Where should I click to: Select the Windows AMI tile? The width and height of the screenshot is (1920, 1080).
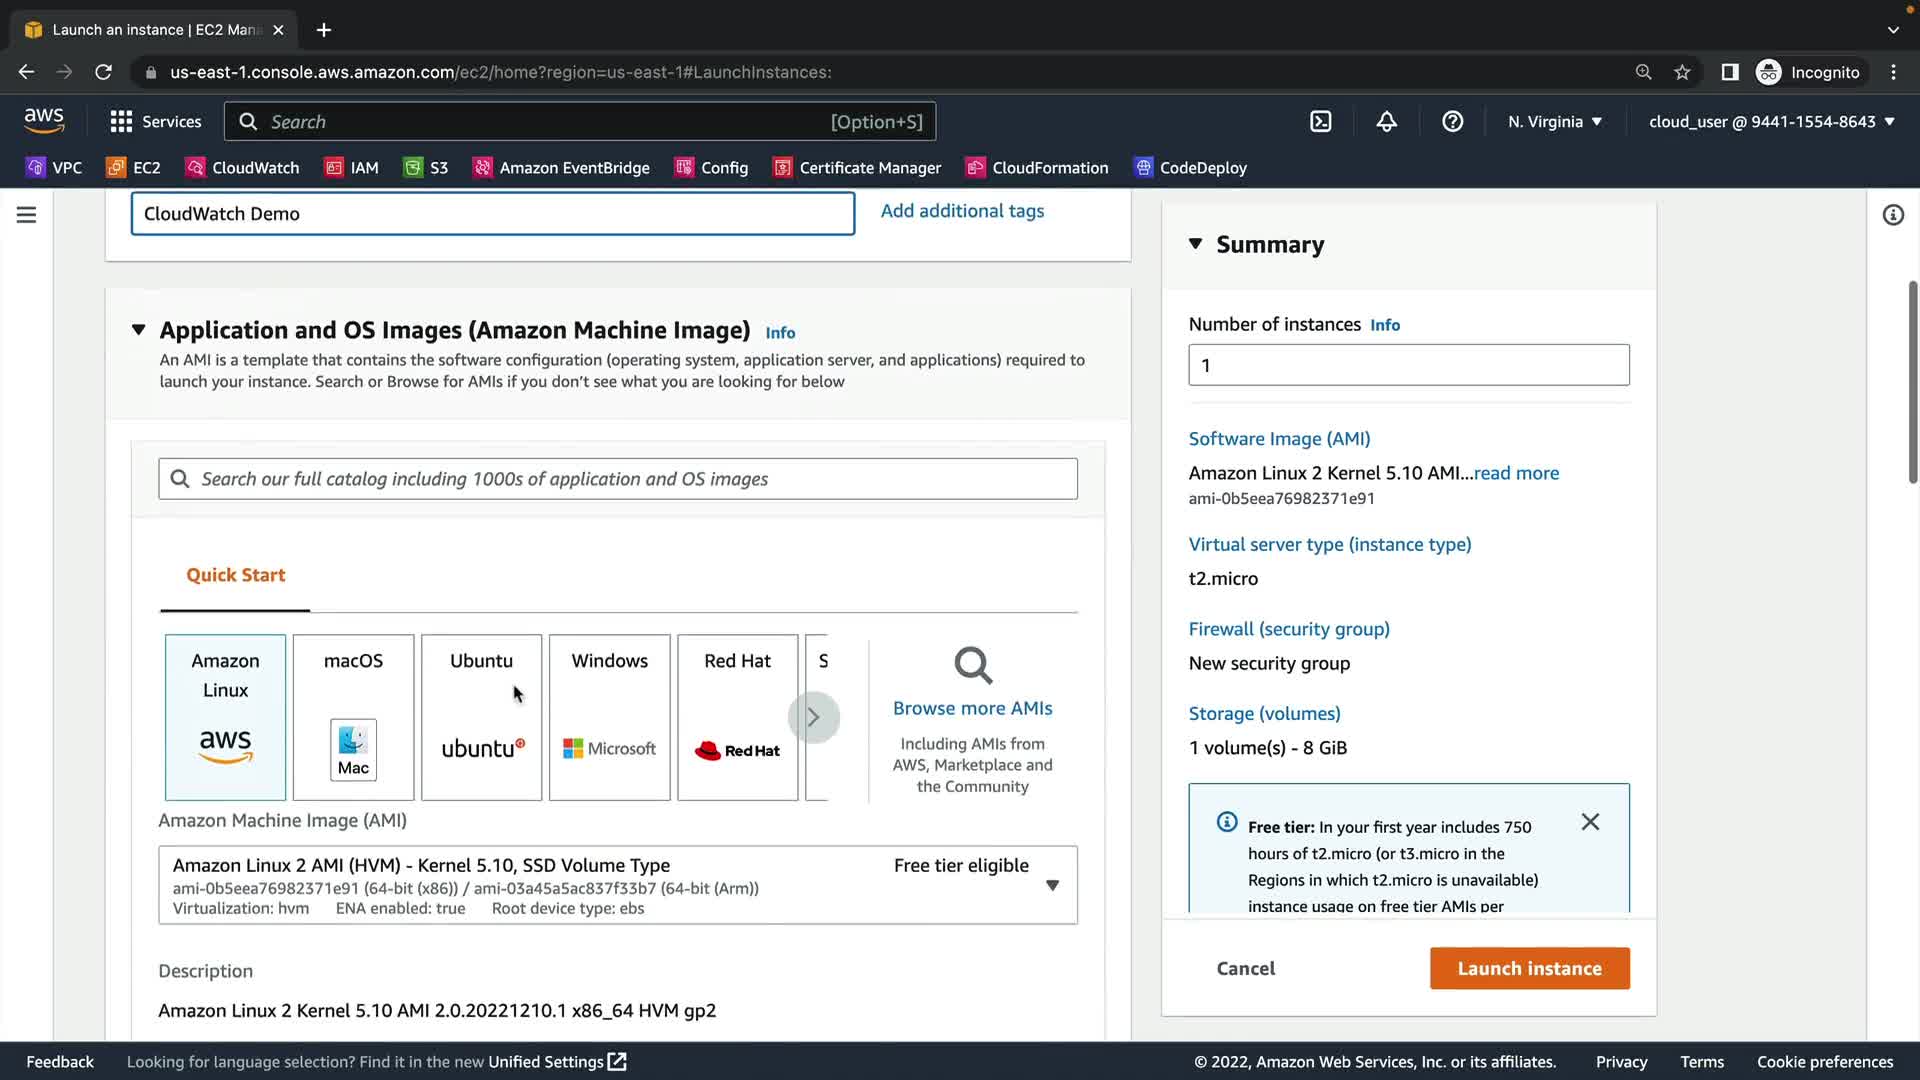609,717
